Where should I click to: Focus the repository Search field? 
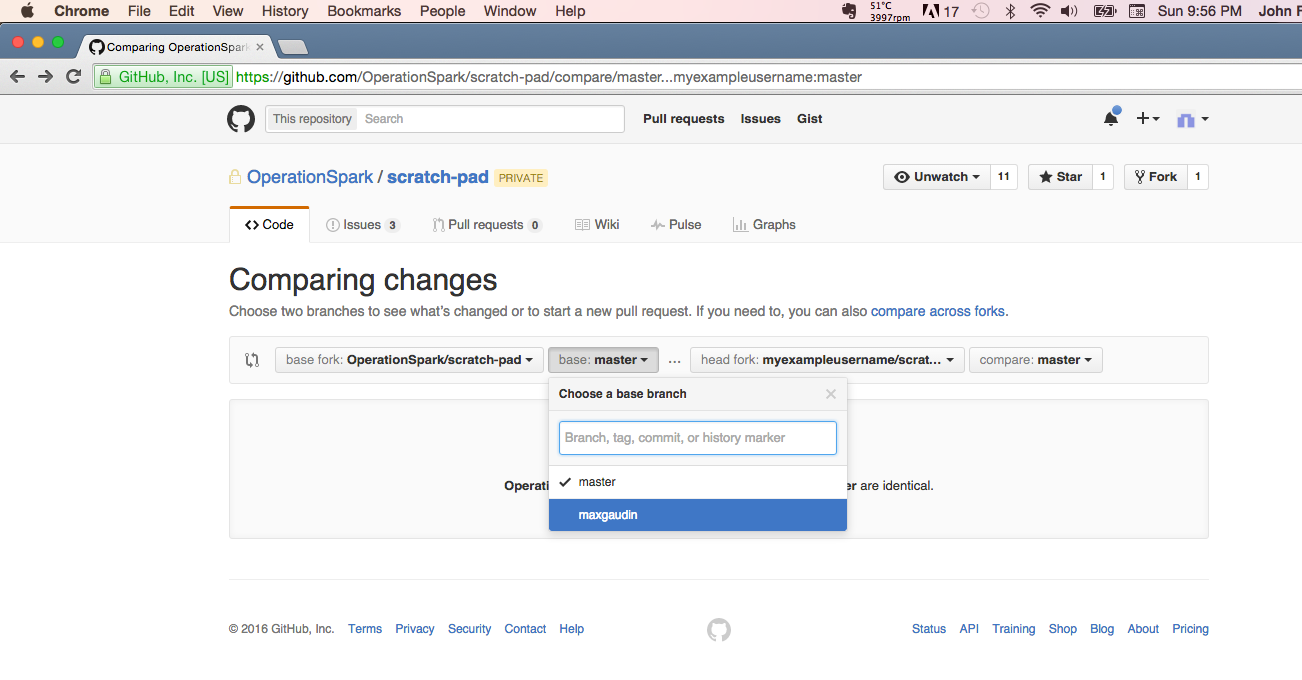[491, 119]
